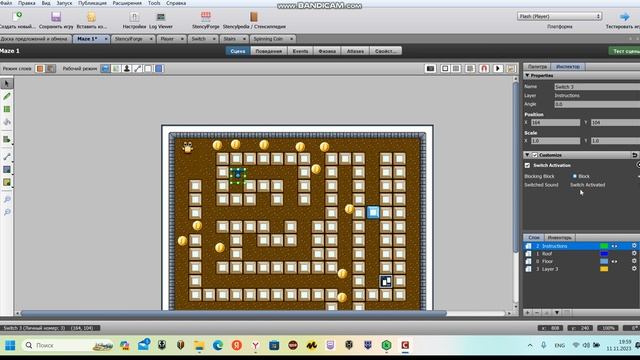
Task: Open the Flash (Player) platform dropdown
Action: pyautogui.click(x=559, y=16)
